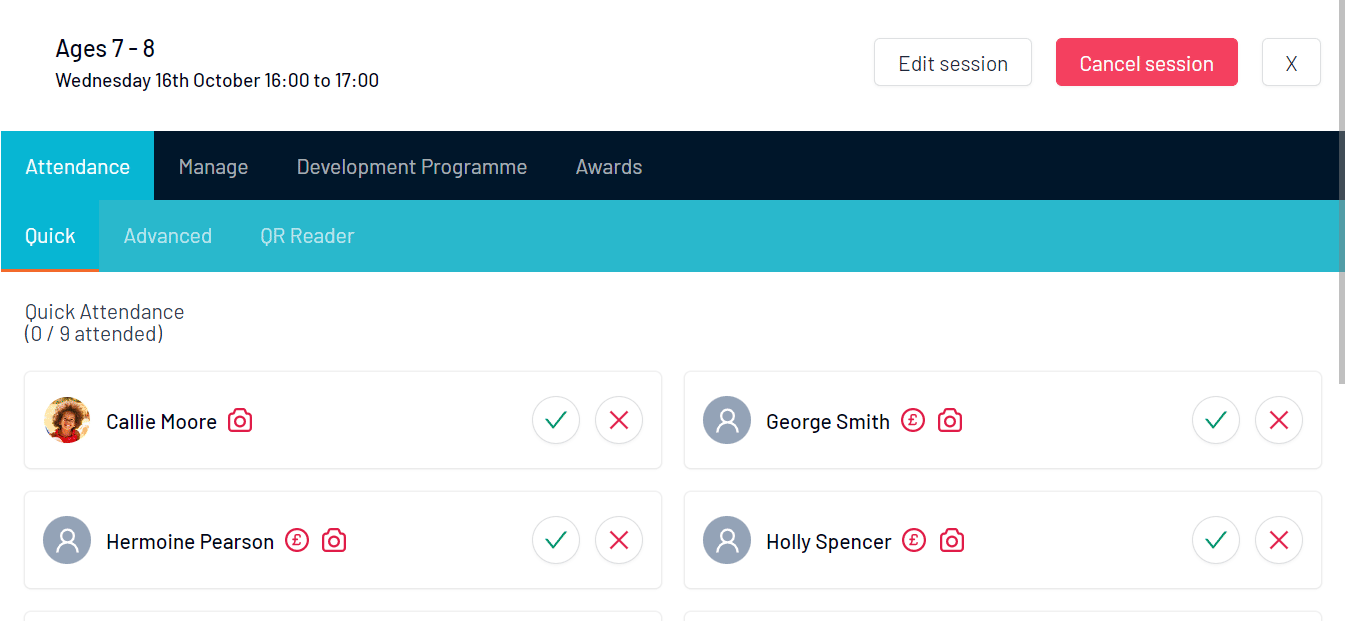The height and width of the screenshot is (621, 1345).
Task: Open Callie Moore's profile photo
Action: point(67,420)
